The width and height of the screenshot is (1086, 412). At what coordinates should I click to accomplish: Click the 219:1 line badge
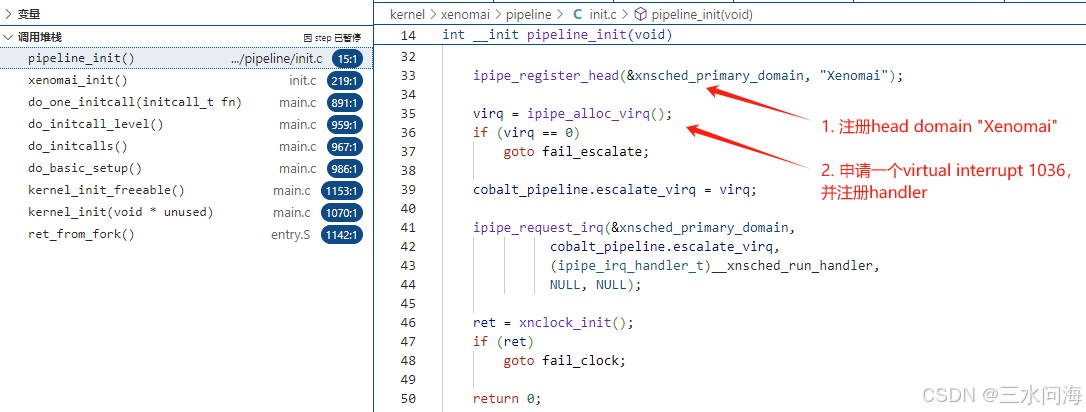pyautogui.click(x=345, y=81)
